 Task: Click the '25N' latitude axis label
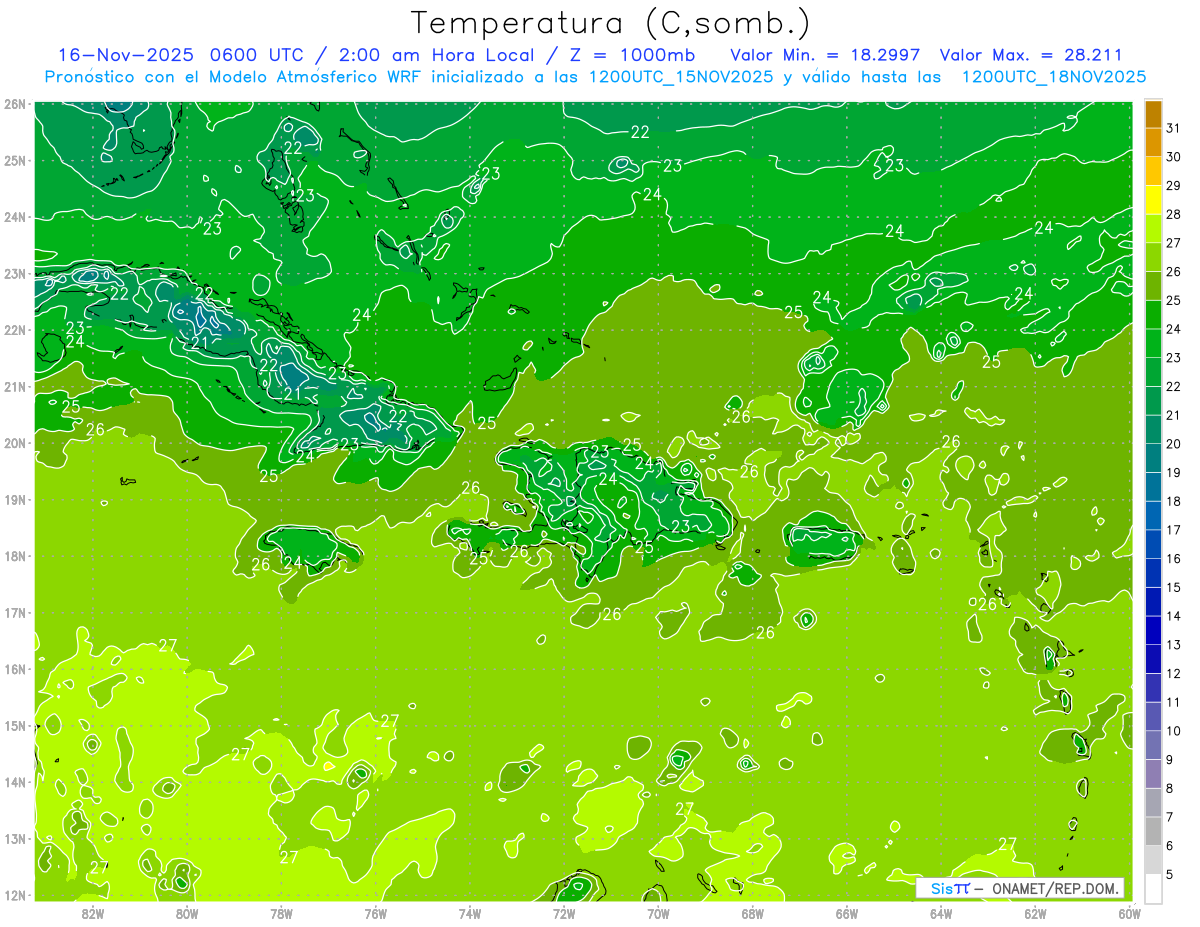15,161
